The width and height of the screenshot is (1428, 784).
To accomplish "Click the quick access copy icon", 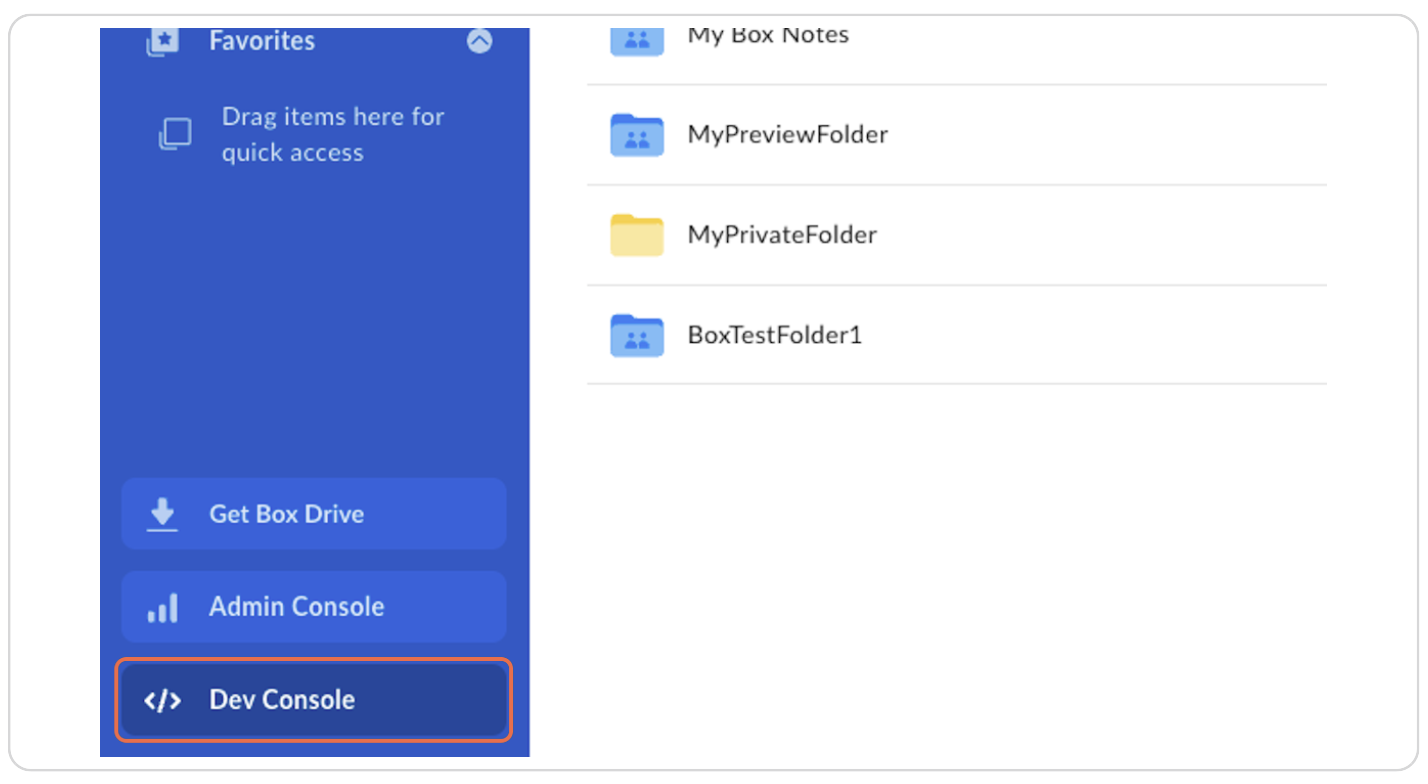I will point(175,134).
